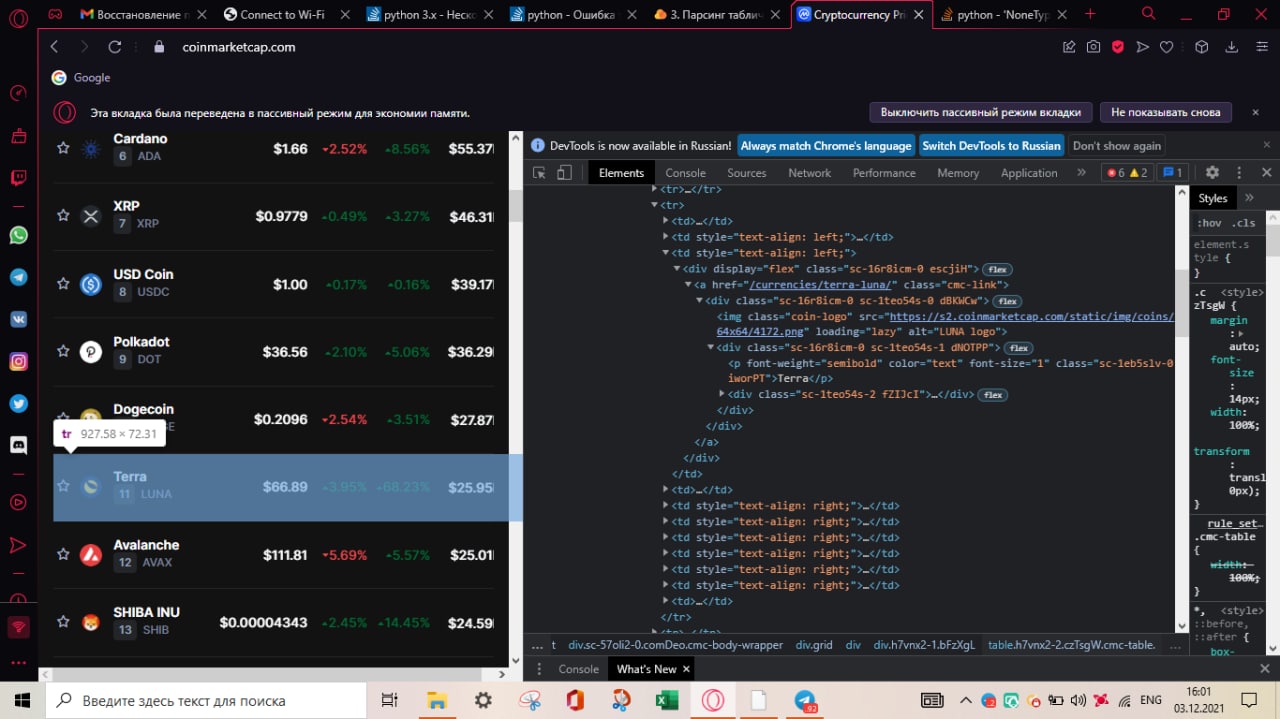Open Discord in the Opera sidebar
Screen dimensions: 1280x719
point(18,445)
